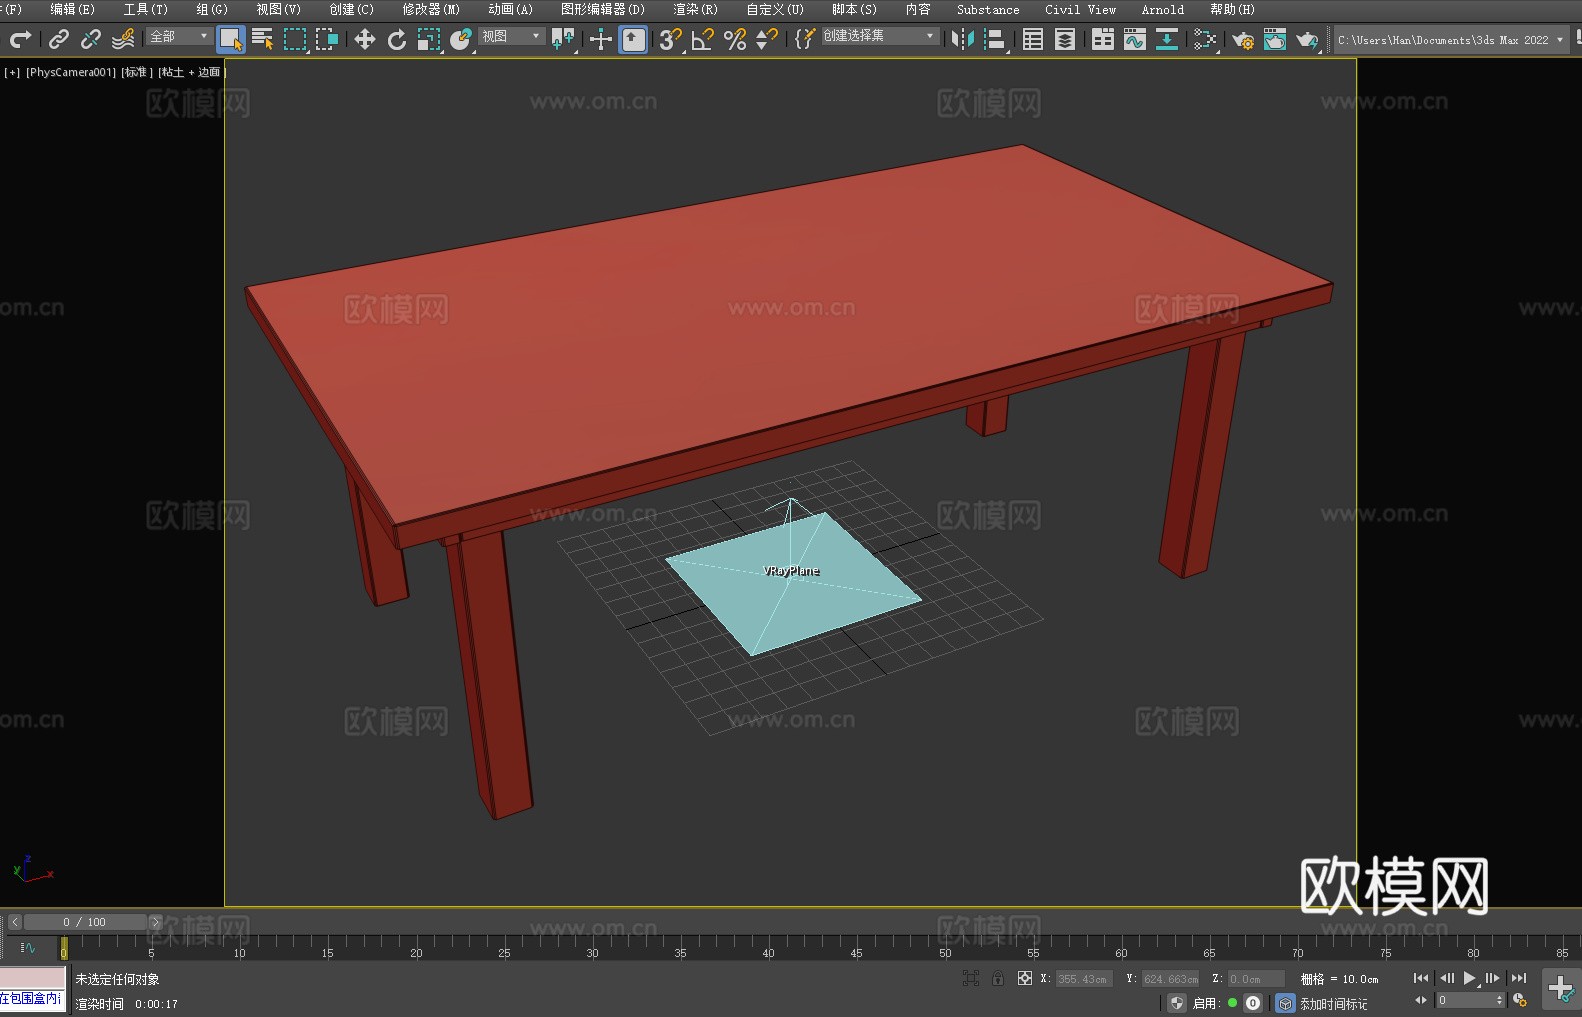Image resolution: width=1582 pixels, height=1017 pixels.
Task: Select the Link objects tool
Action: pos(59,39)
